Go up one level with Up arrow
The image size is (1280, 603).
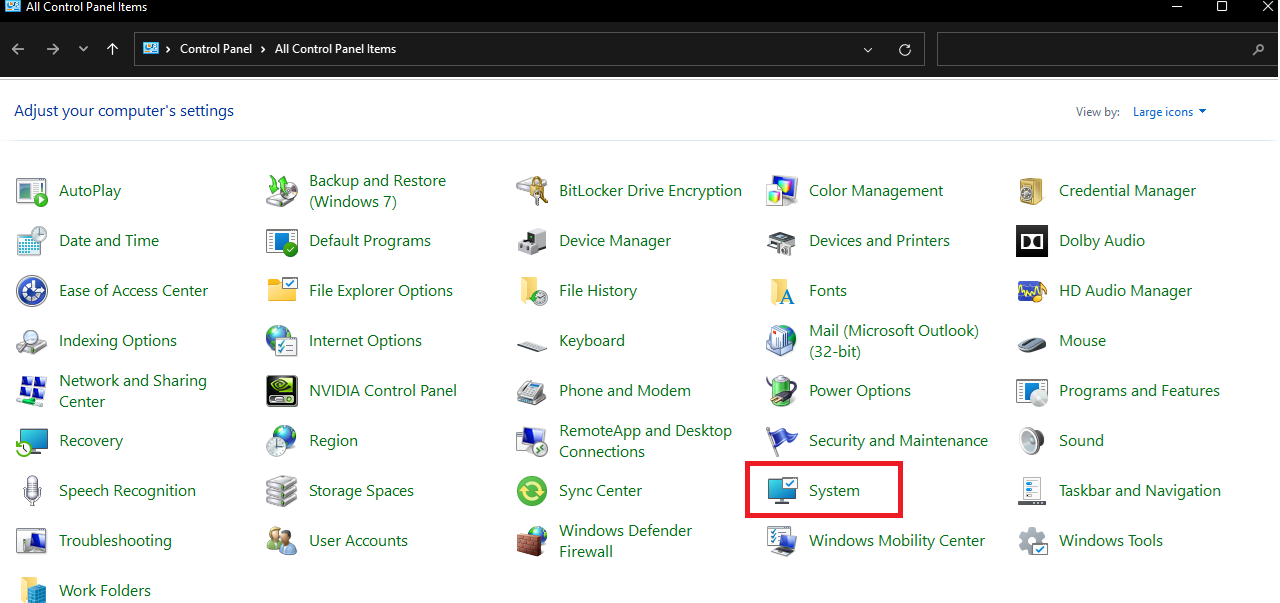pos(112,49)
